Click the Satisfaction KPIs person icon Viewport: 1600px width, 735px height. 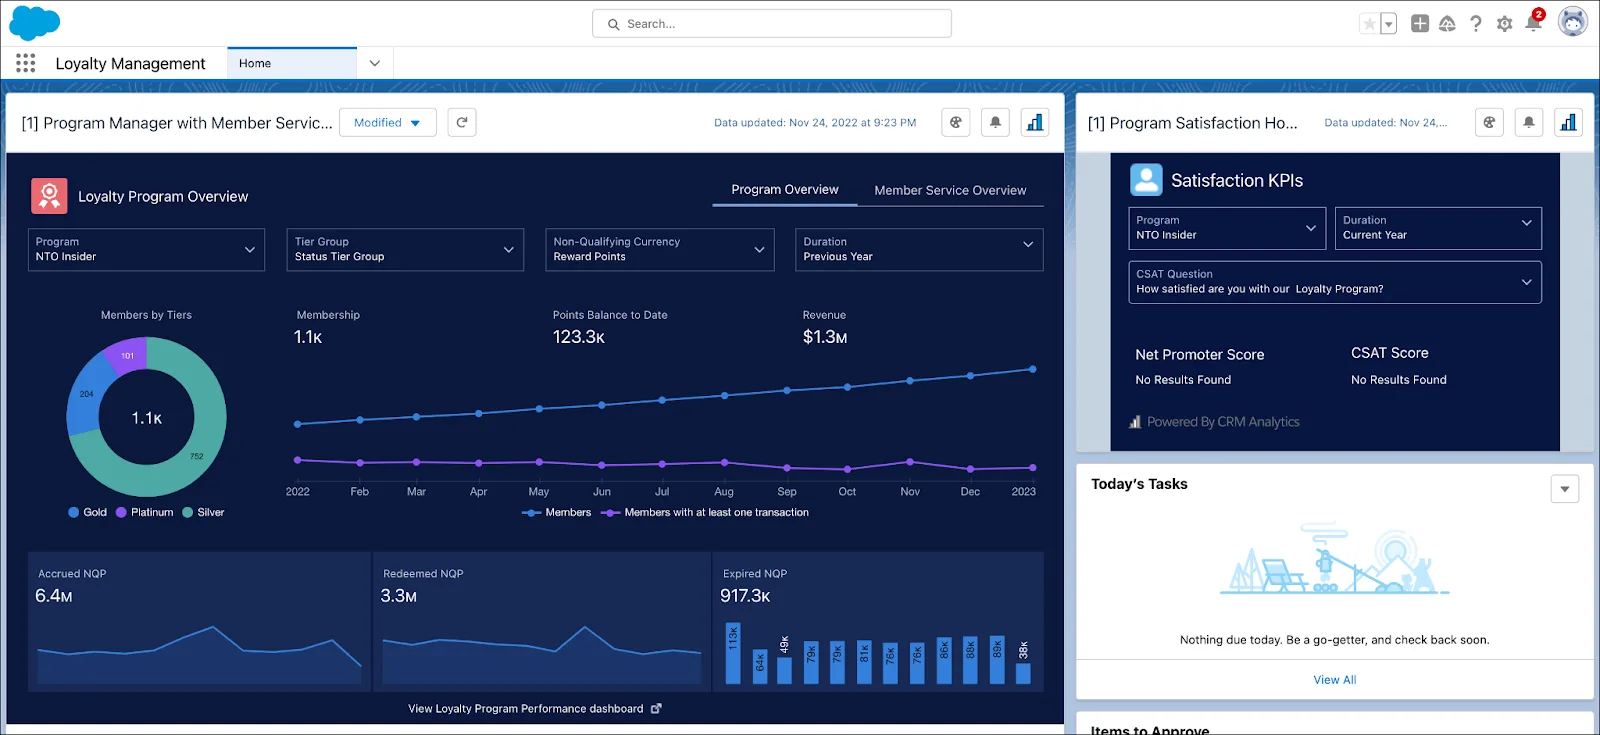pyautogui.click(x=1146, y=180)
